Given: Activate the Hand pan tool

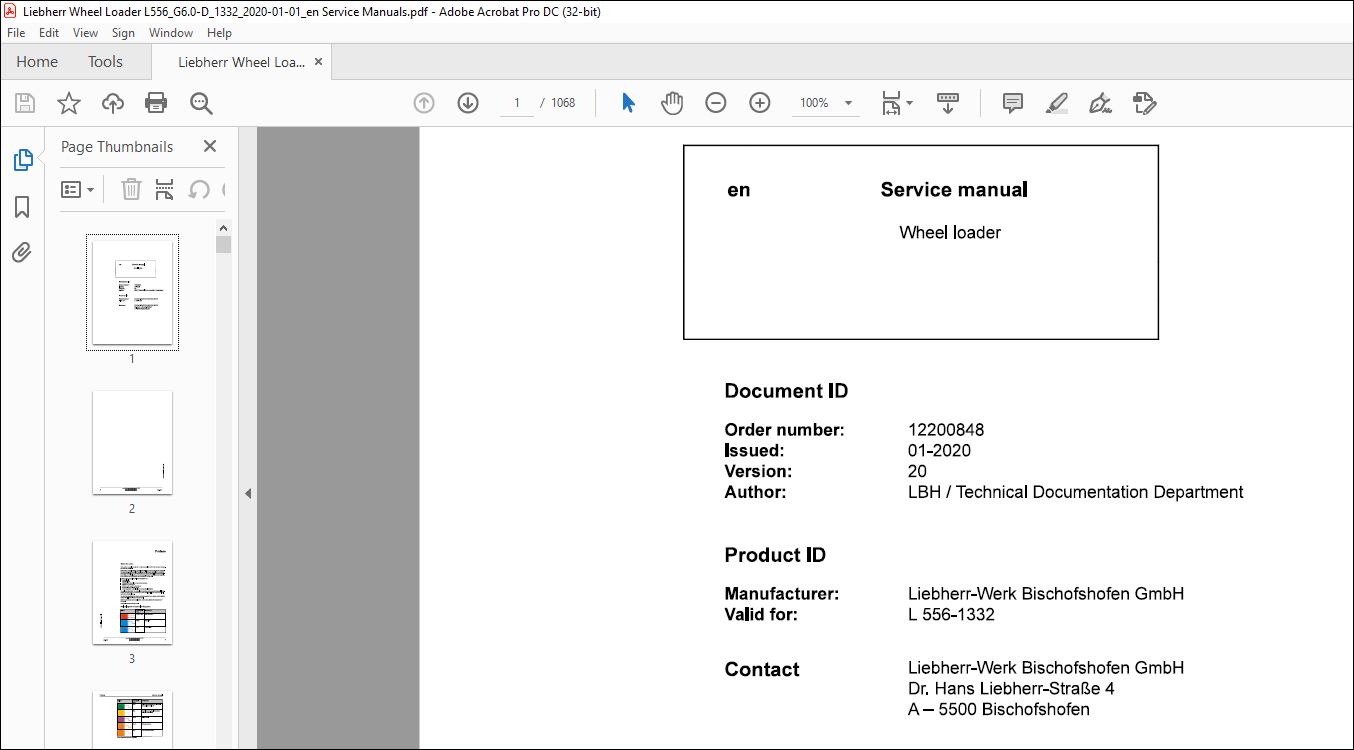Looking at the screenshot, I should point(672,103).
